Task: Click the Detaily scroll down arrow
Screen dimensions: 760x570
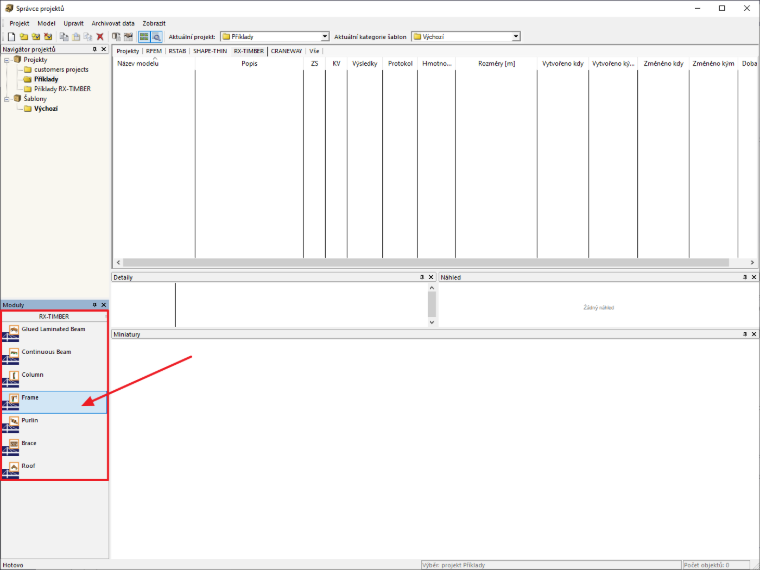Action: pos(432,322)
